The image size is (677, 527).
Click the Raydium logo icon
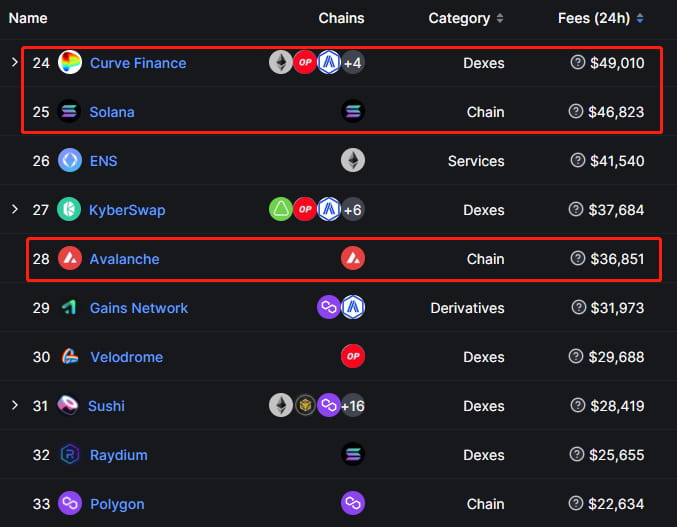click(x=70, y=455)
